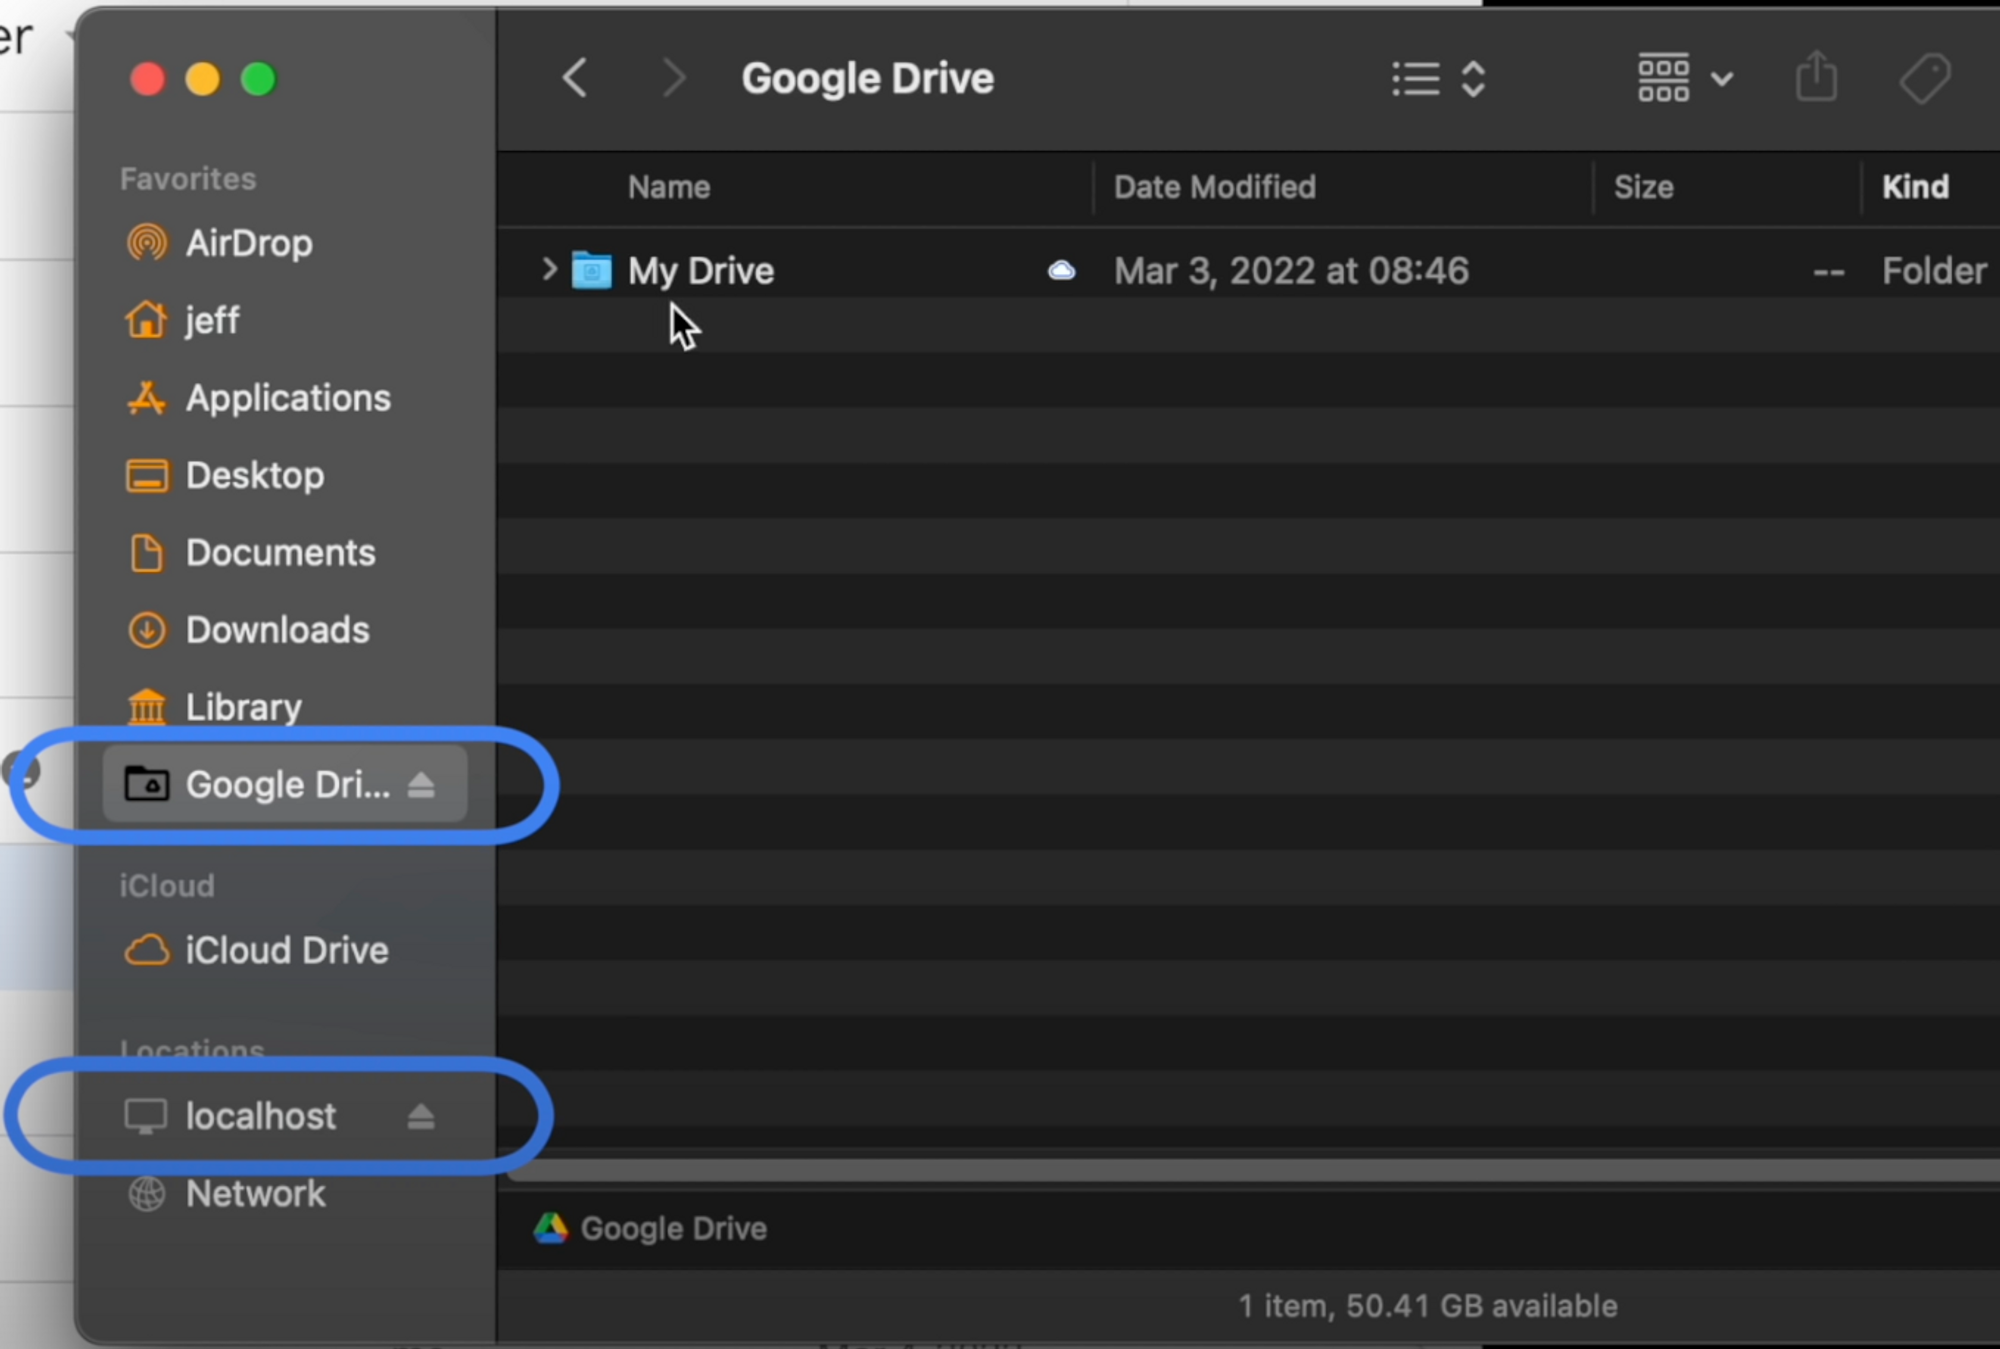The width and height of the screenshot is (2000, 1349).
Task: Select the My Drive folder icon
Action: coord(591,270)
